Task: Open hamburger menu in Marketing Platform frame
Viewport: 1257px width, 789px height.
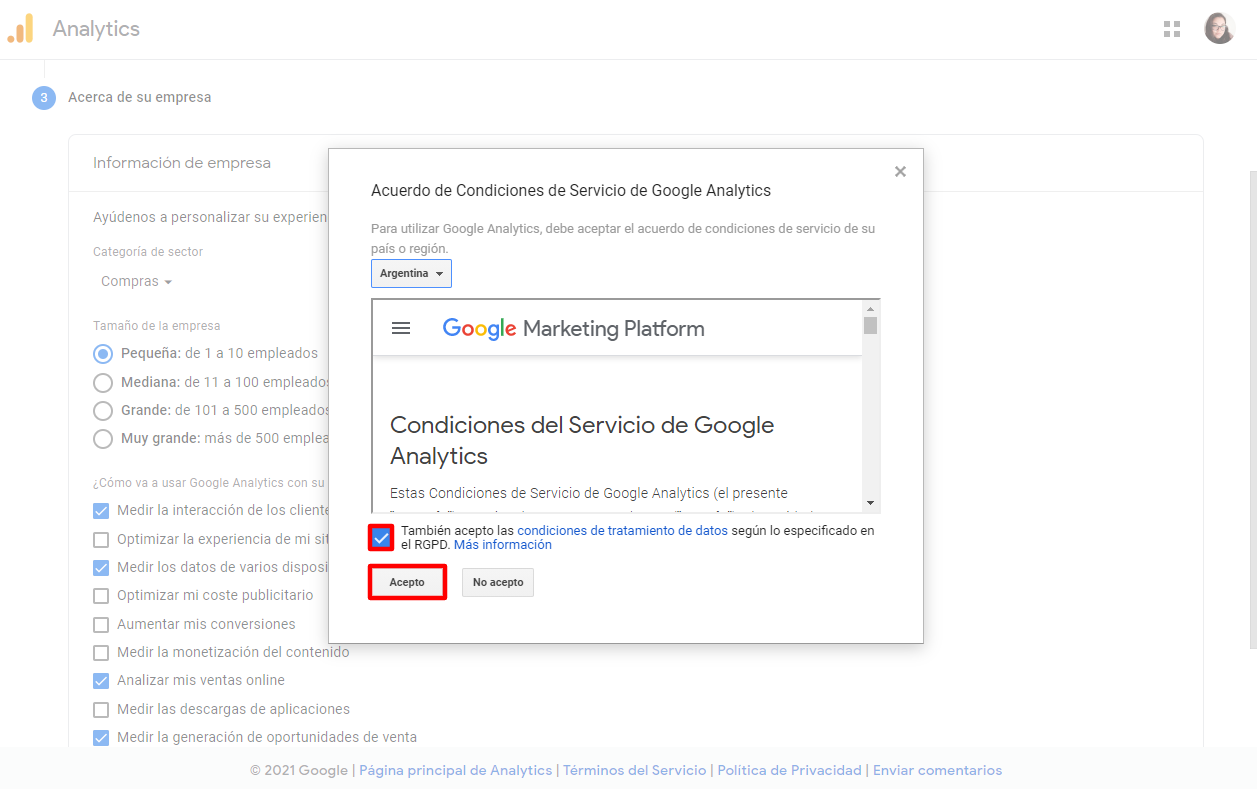Action: pos(401,328)
